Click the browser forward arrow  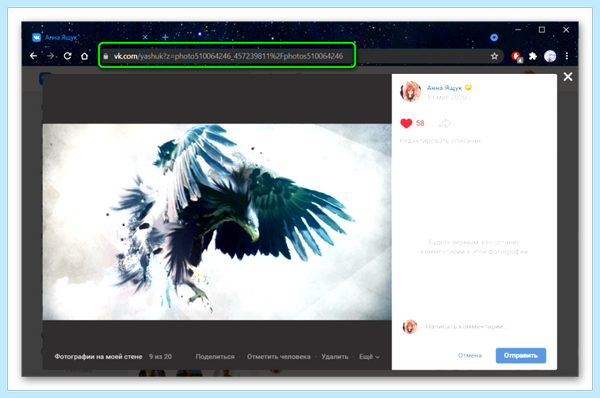[51, 56]
